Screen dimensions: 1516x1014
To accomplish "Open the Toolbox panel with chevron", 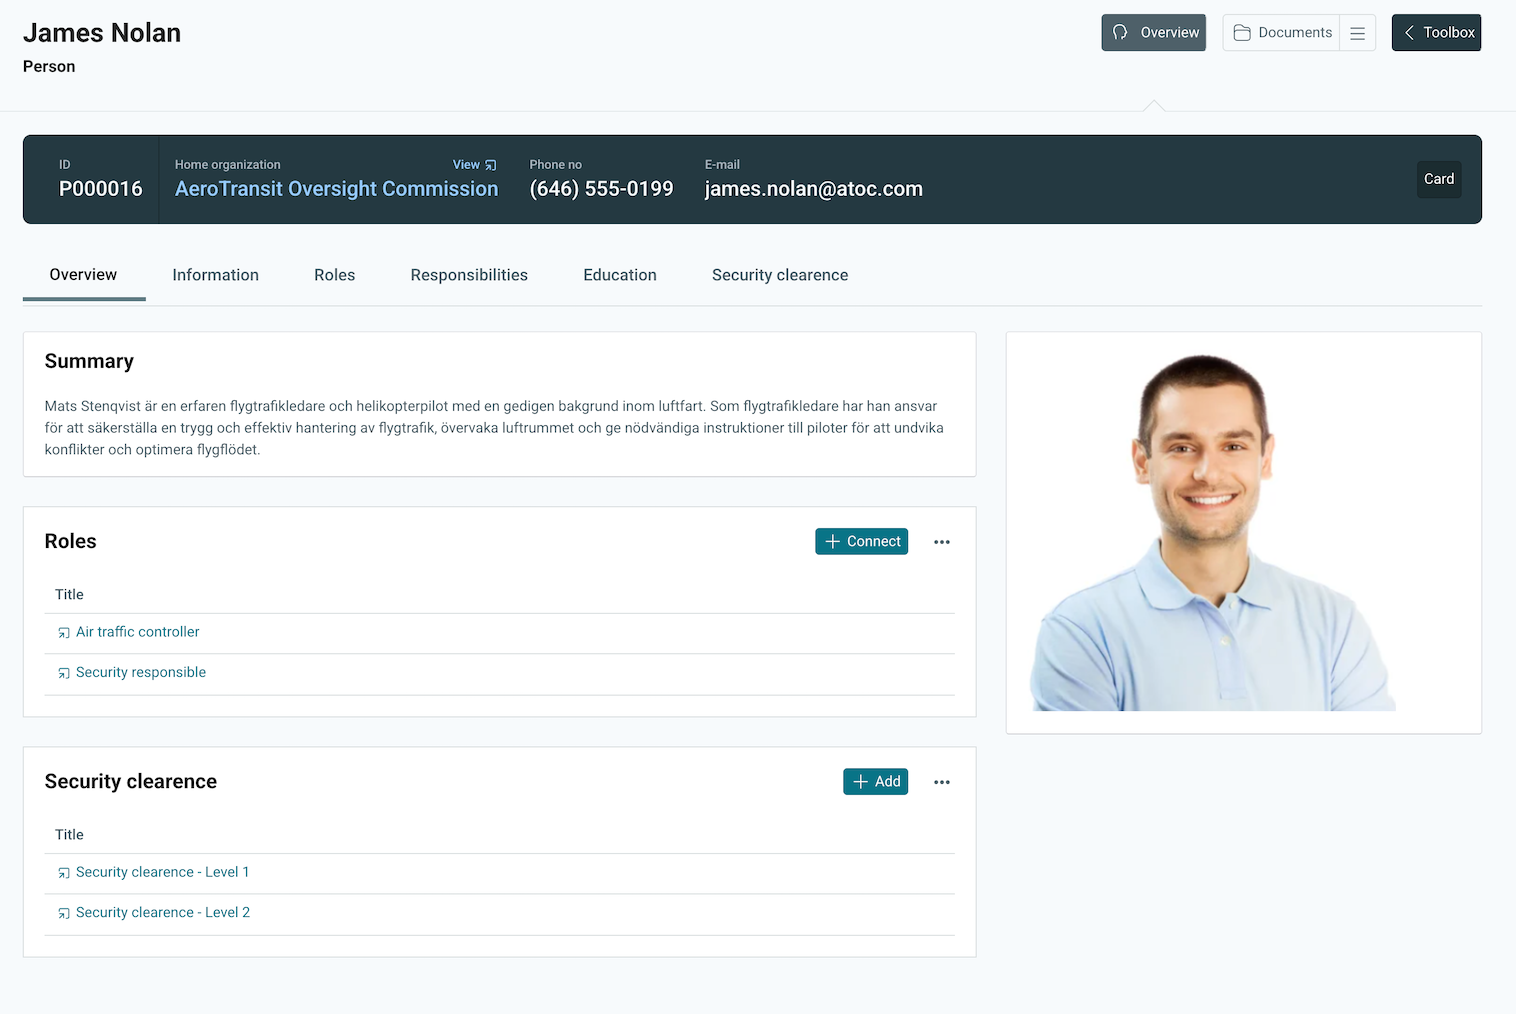I will tap(1436, 33).
